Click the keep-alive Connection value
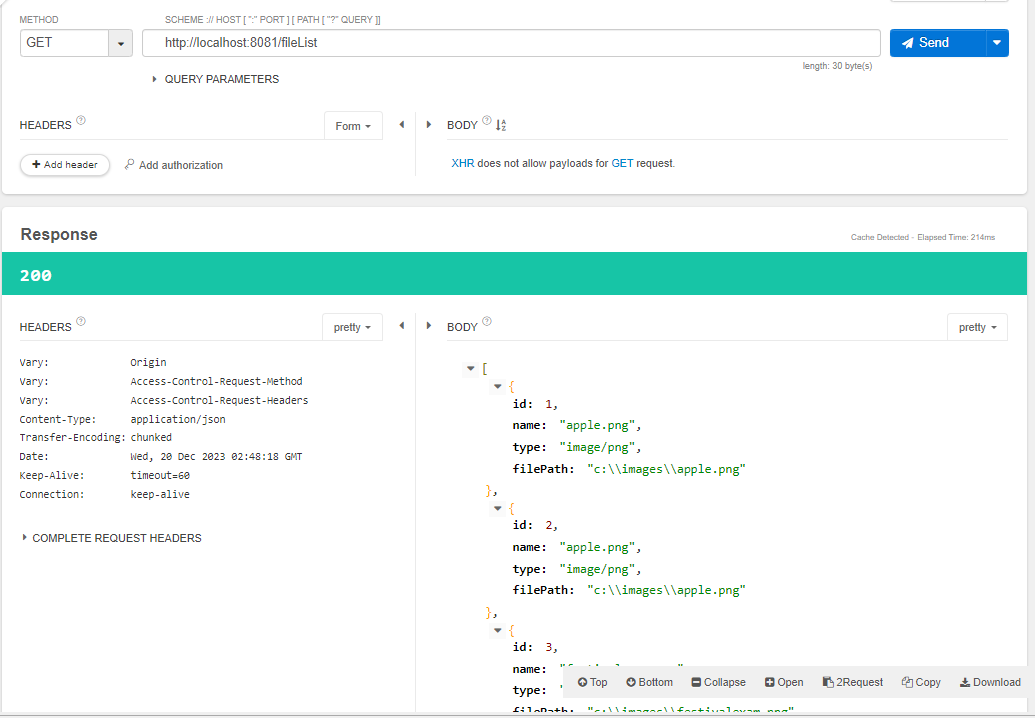Image resolution: width=1035 pixels, height=718 pixels. [x=160, y=495]
